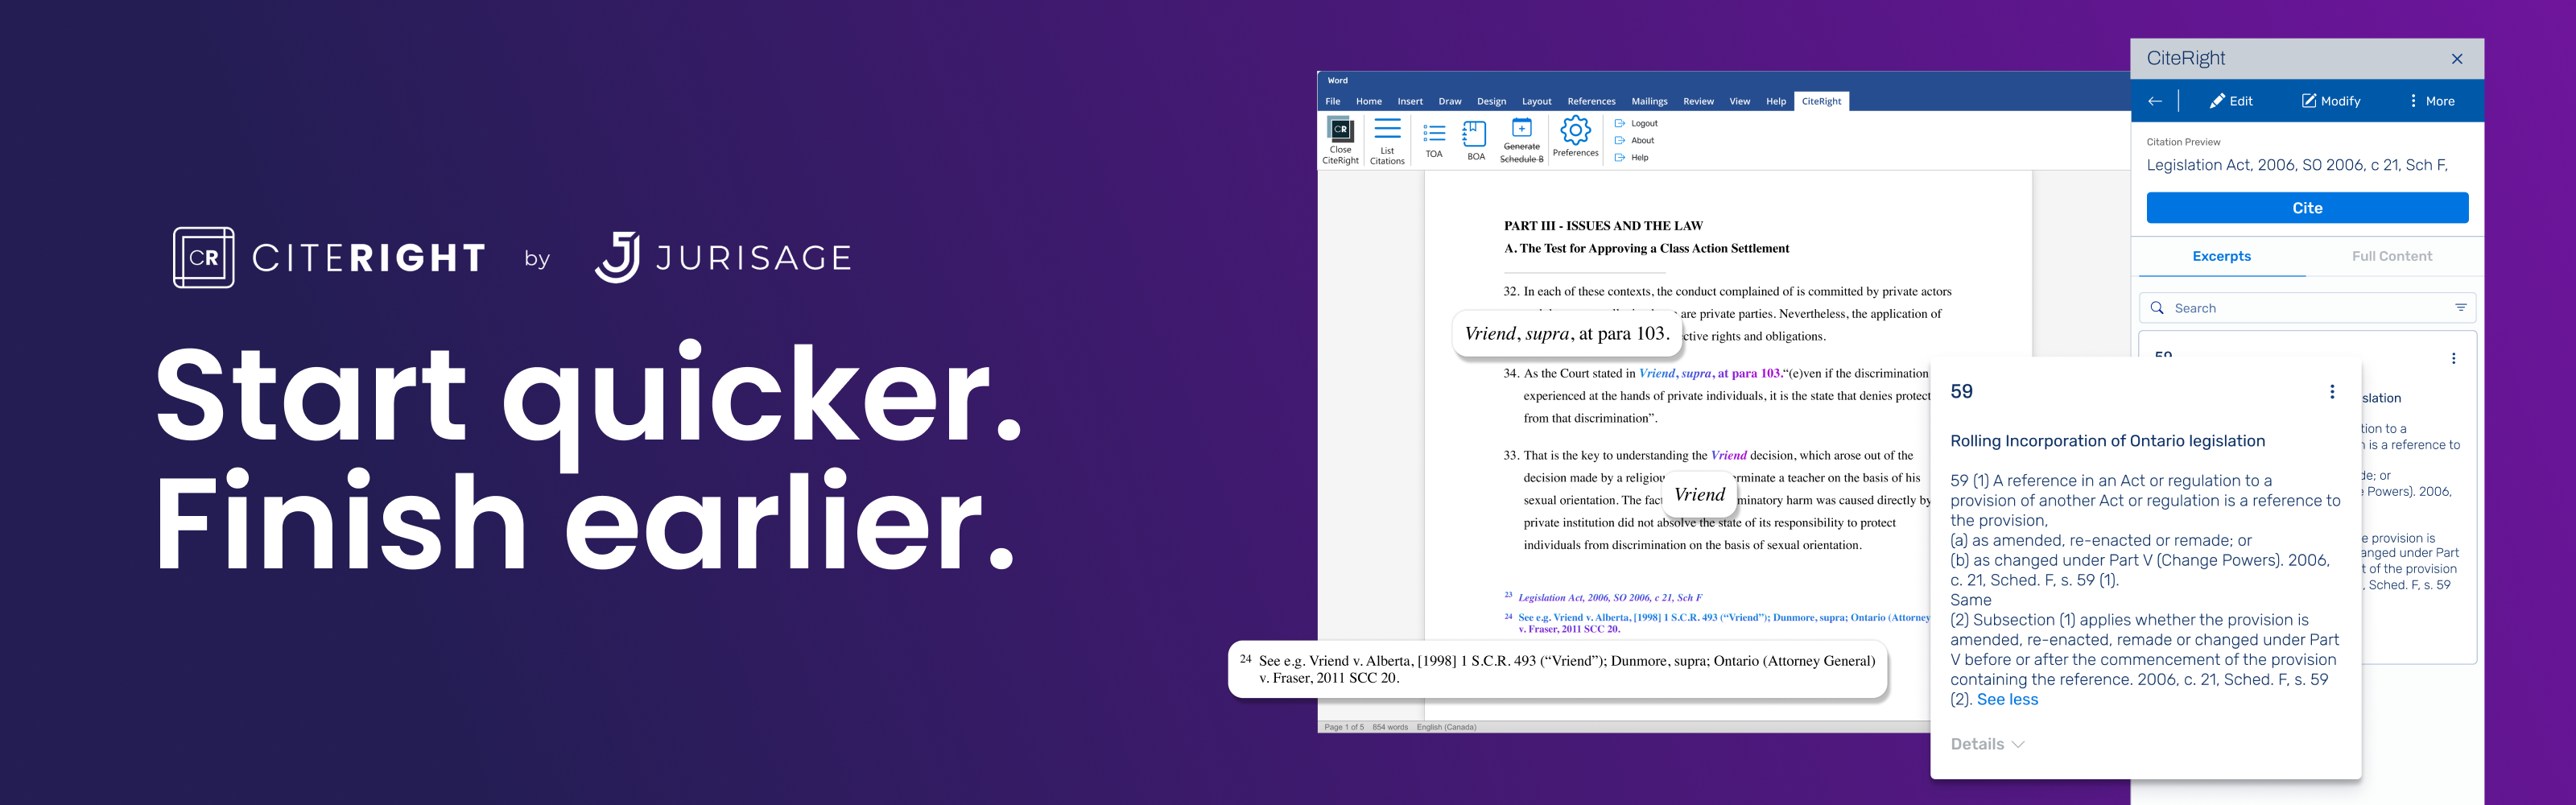This screenshot has width=2576, height=805.
Task: Switch to the Excerpts tab
Action: pyautogui.click(x=2221, y=256)
